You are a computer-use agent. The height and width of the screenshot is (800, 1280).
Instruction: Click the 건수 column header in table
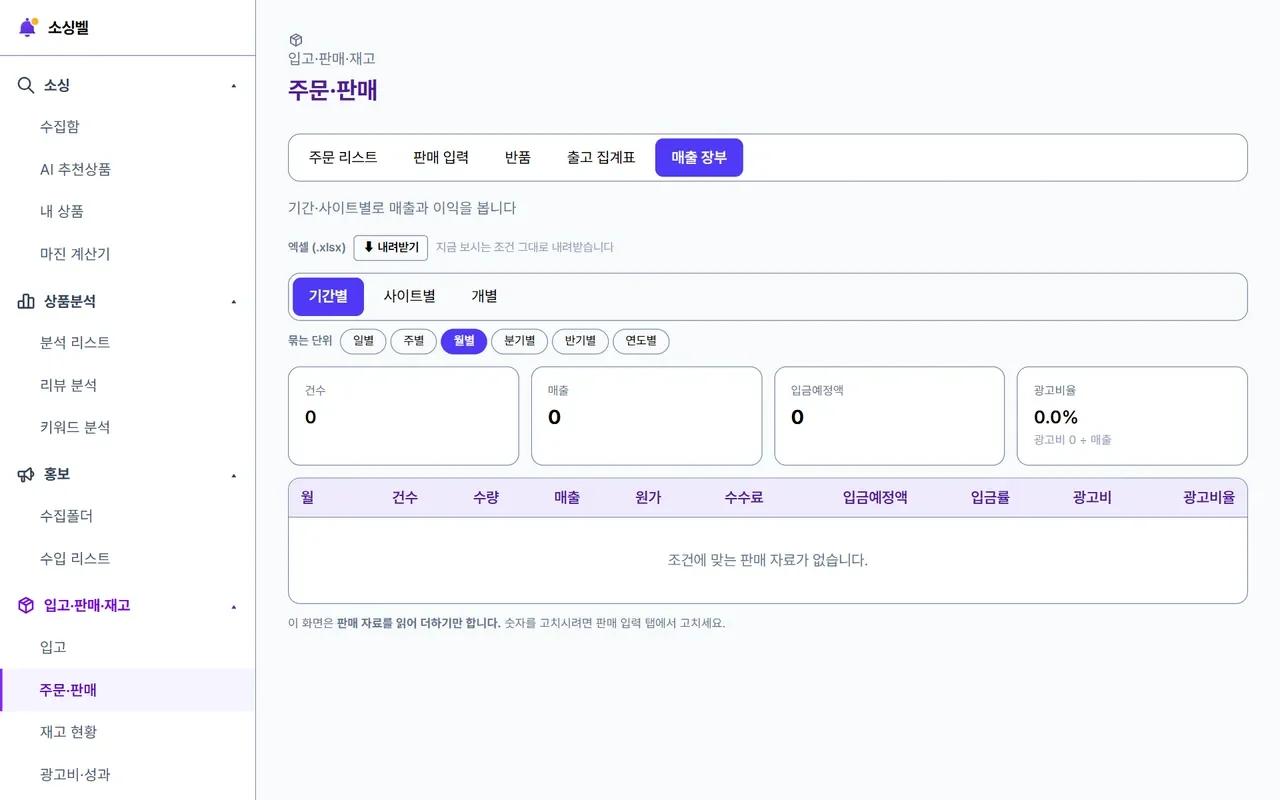(405, 497)
